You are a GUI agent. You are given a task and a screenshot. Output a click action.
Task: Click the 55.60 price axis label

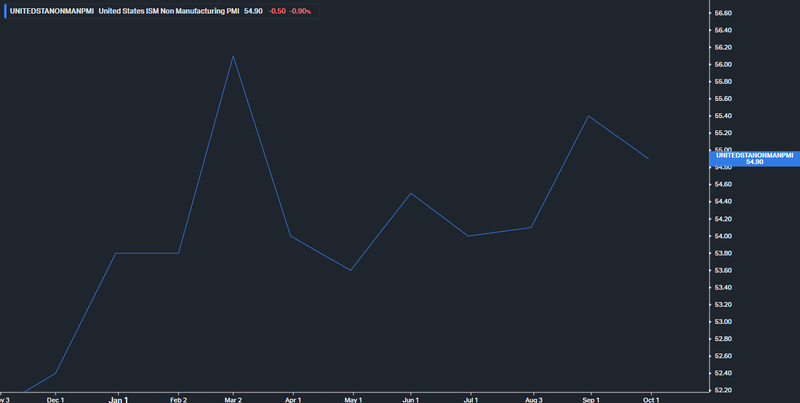[x=723, y=98]
